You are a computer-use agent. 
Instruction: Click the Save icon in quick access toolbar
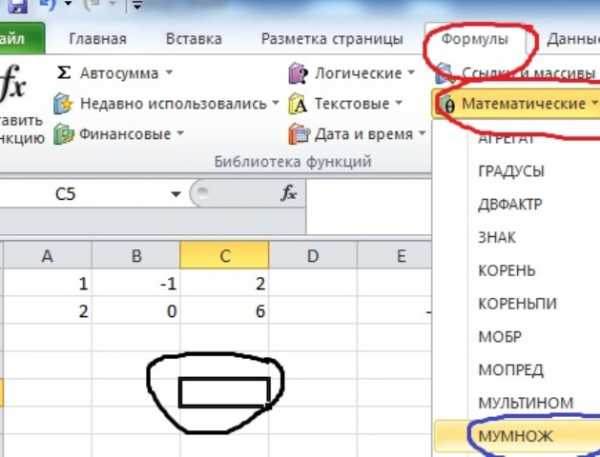click(x=18, y=5)
